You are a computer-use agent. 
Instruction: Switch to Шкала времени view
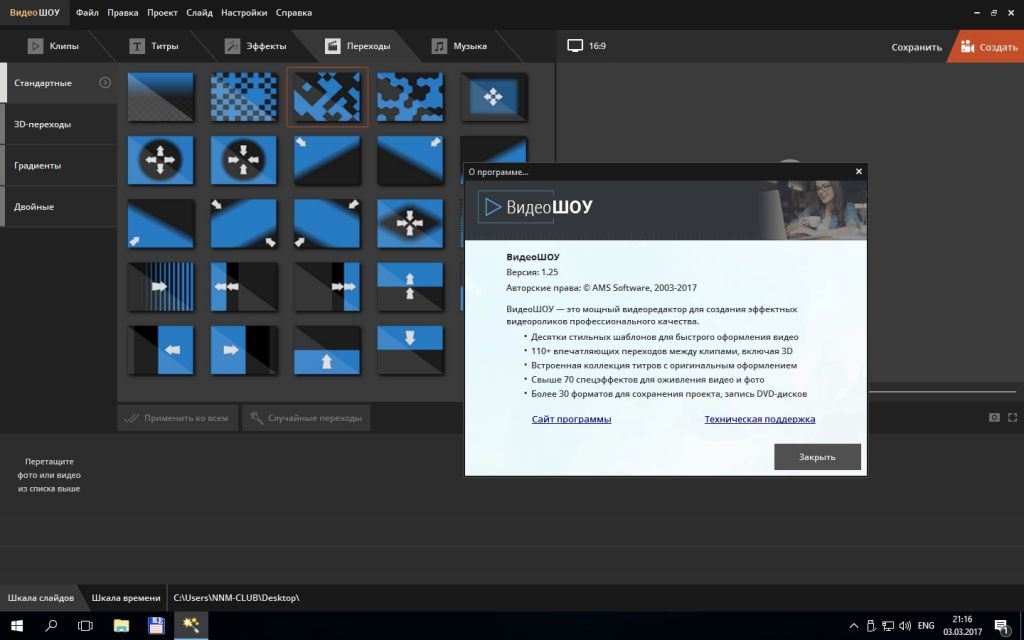(125, 598)
